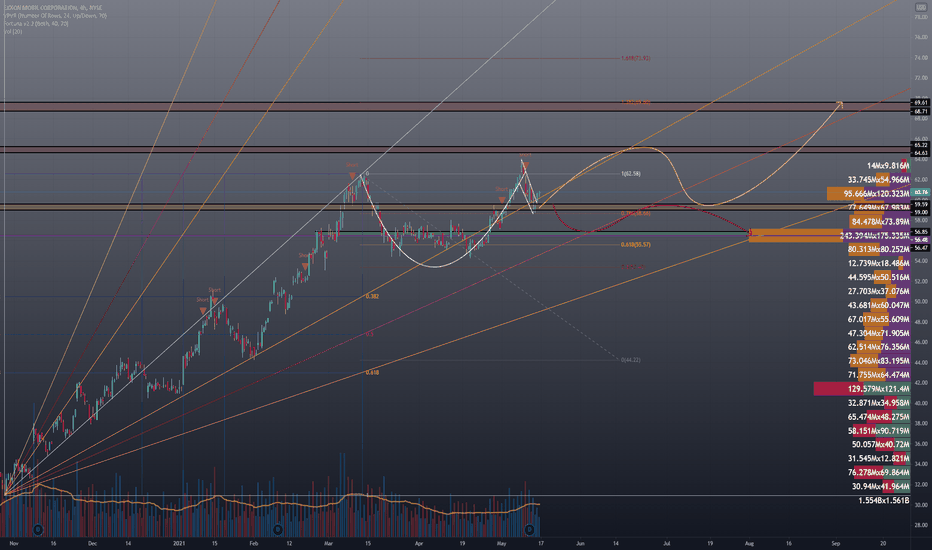Select the fan line 0.5 label

[x=369, y=334]
